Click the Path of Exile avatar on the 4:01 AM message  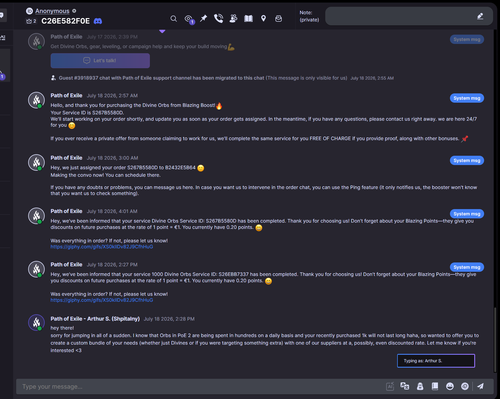pyautogui.click(x=36, y=216)
